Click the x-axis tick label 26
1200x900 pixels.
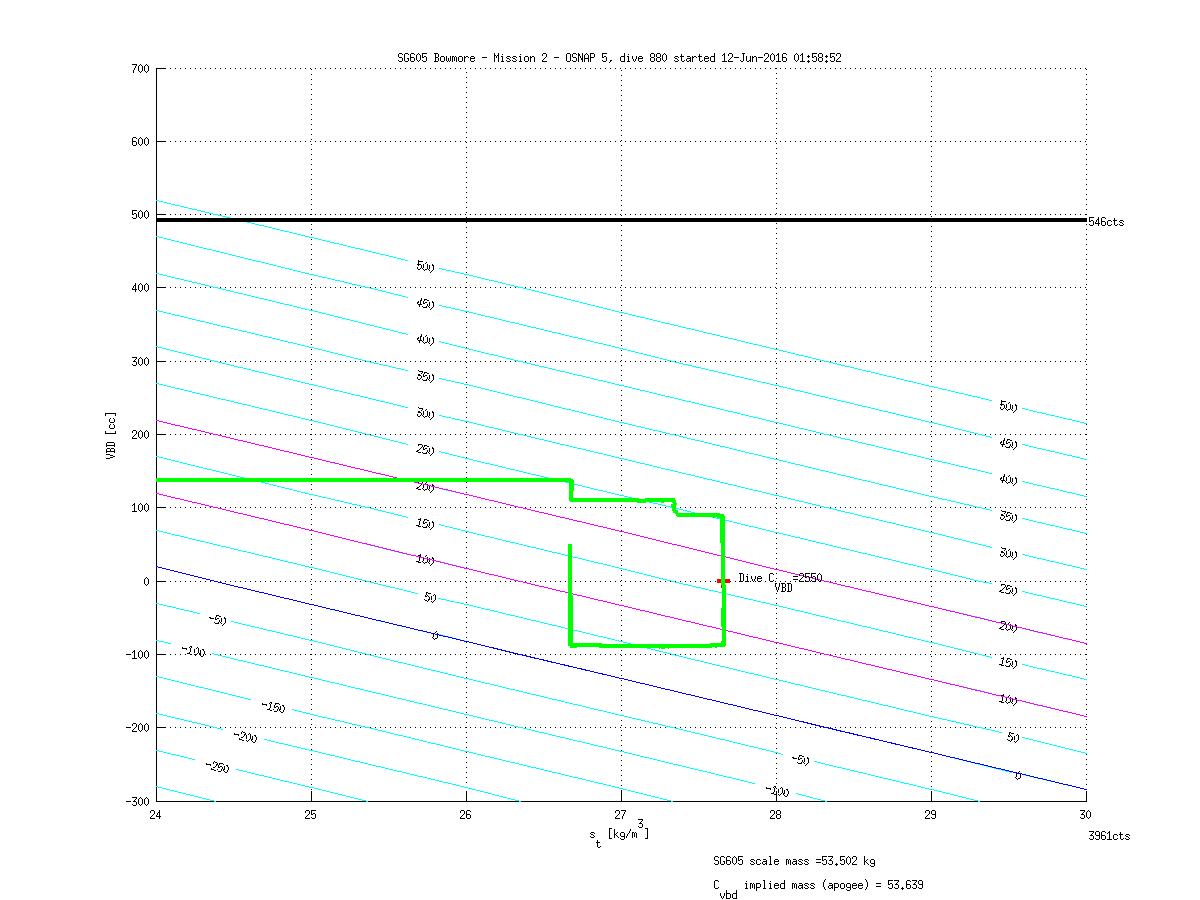click(466, 815)
